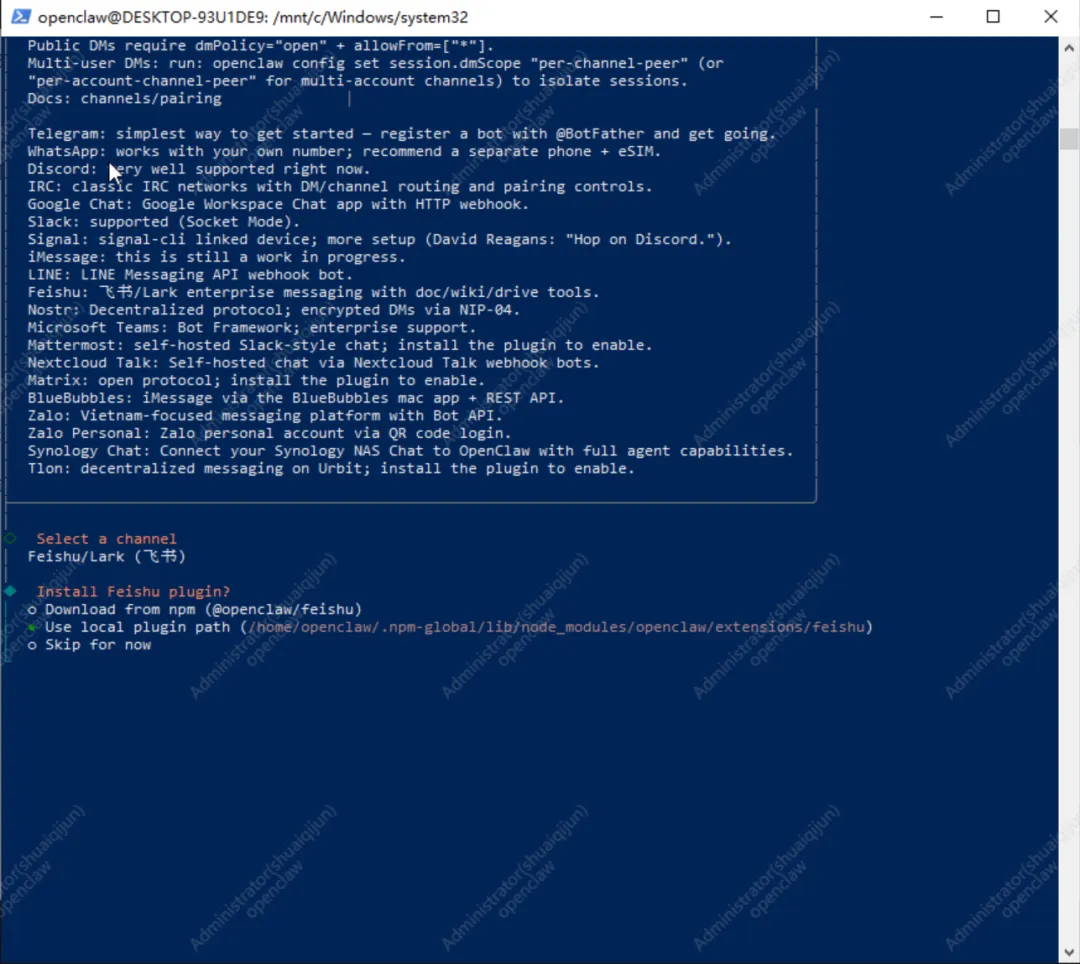This screenshot has width=1080, height=964.
Task: Click the Telegram description line
Action: pos(402,134)
